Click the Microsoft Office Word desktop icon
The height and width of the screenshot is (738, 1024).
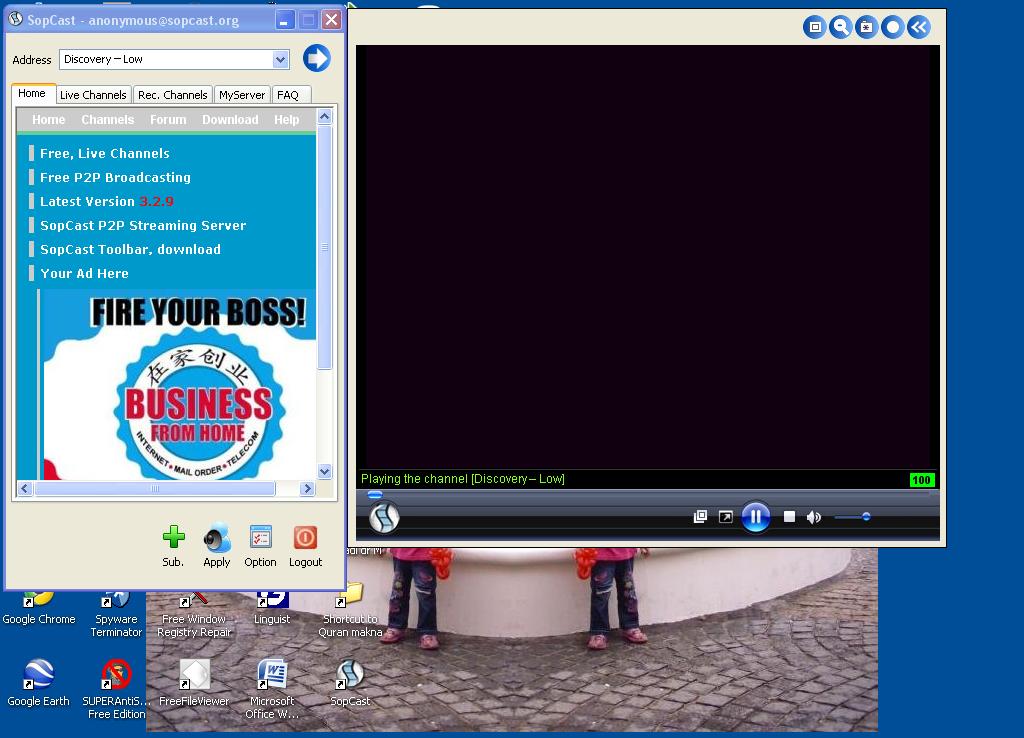272,689
